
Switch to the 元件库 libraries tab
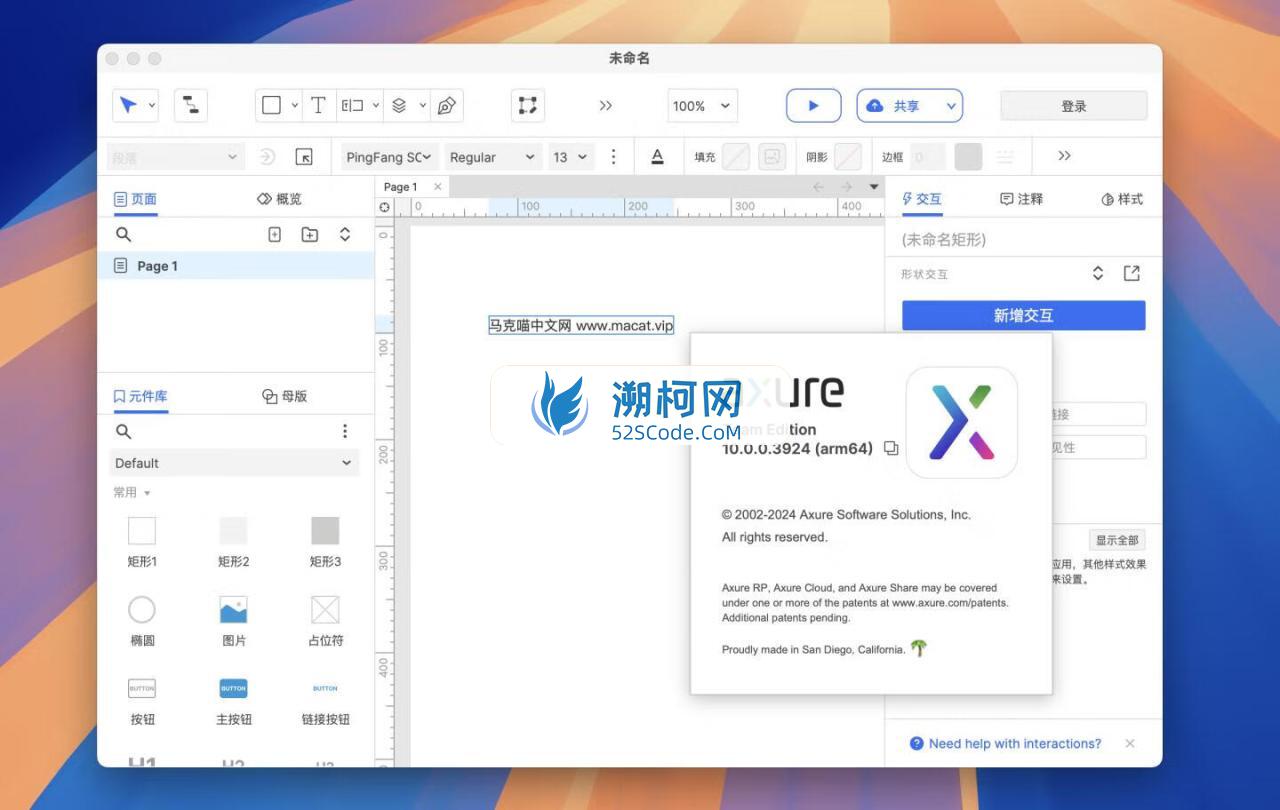tap(140, 396)
